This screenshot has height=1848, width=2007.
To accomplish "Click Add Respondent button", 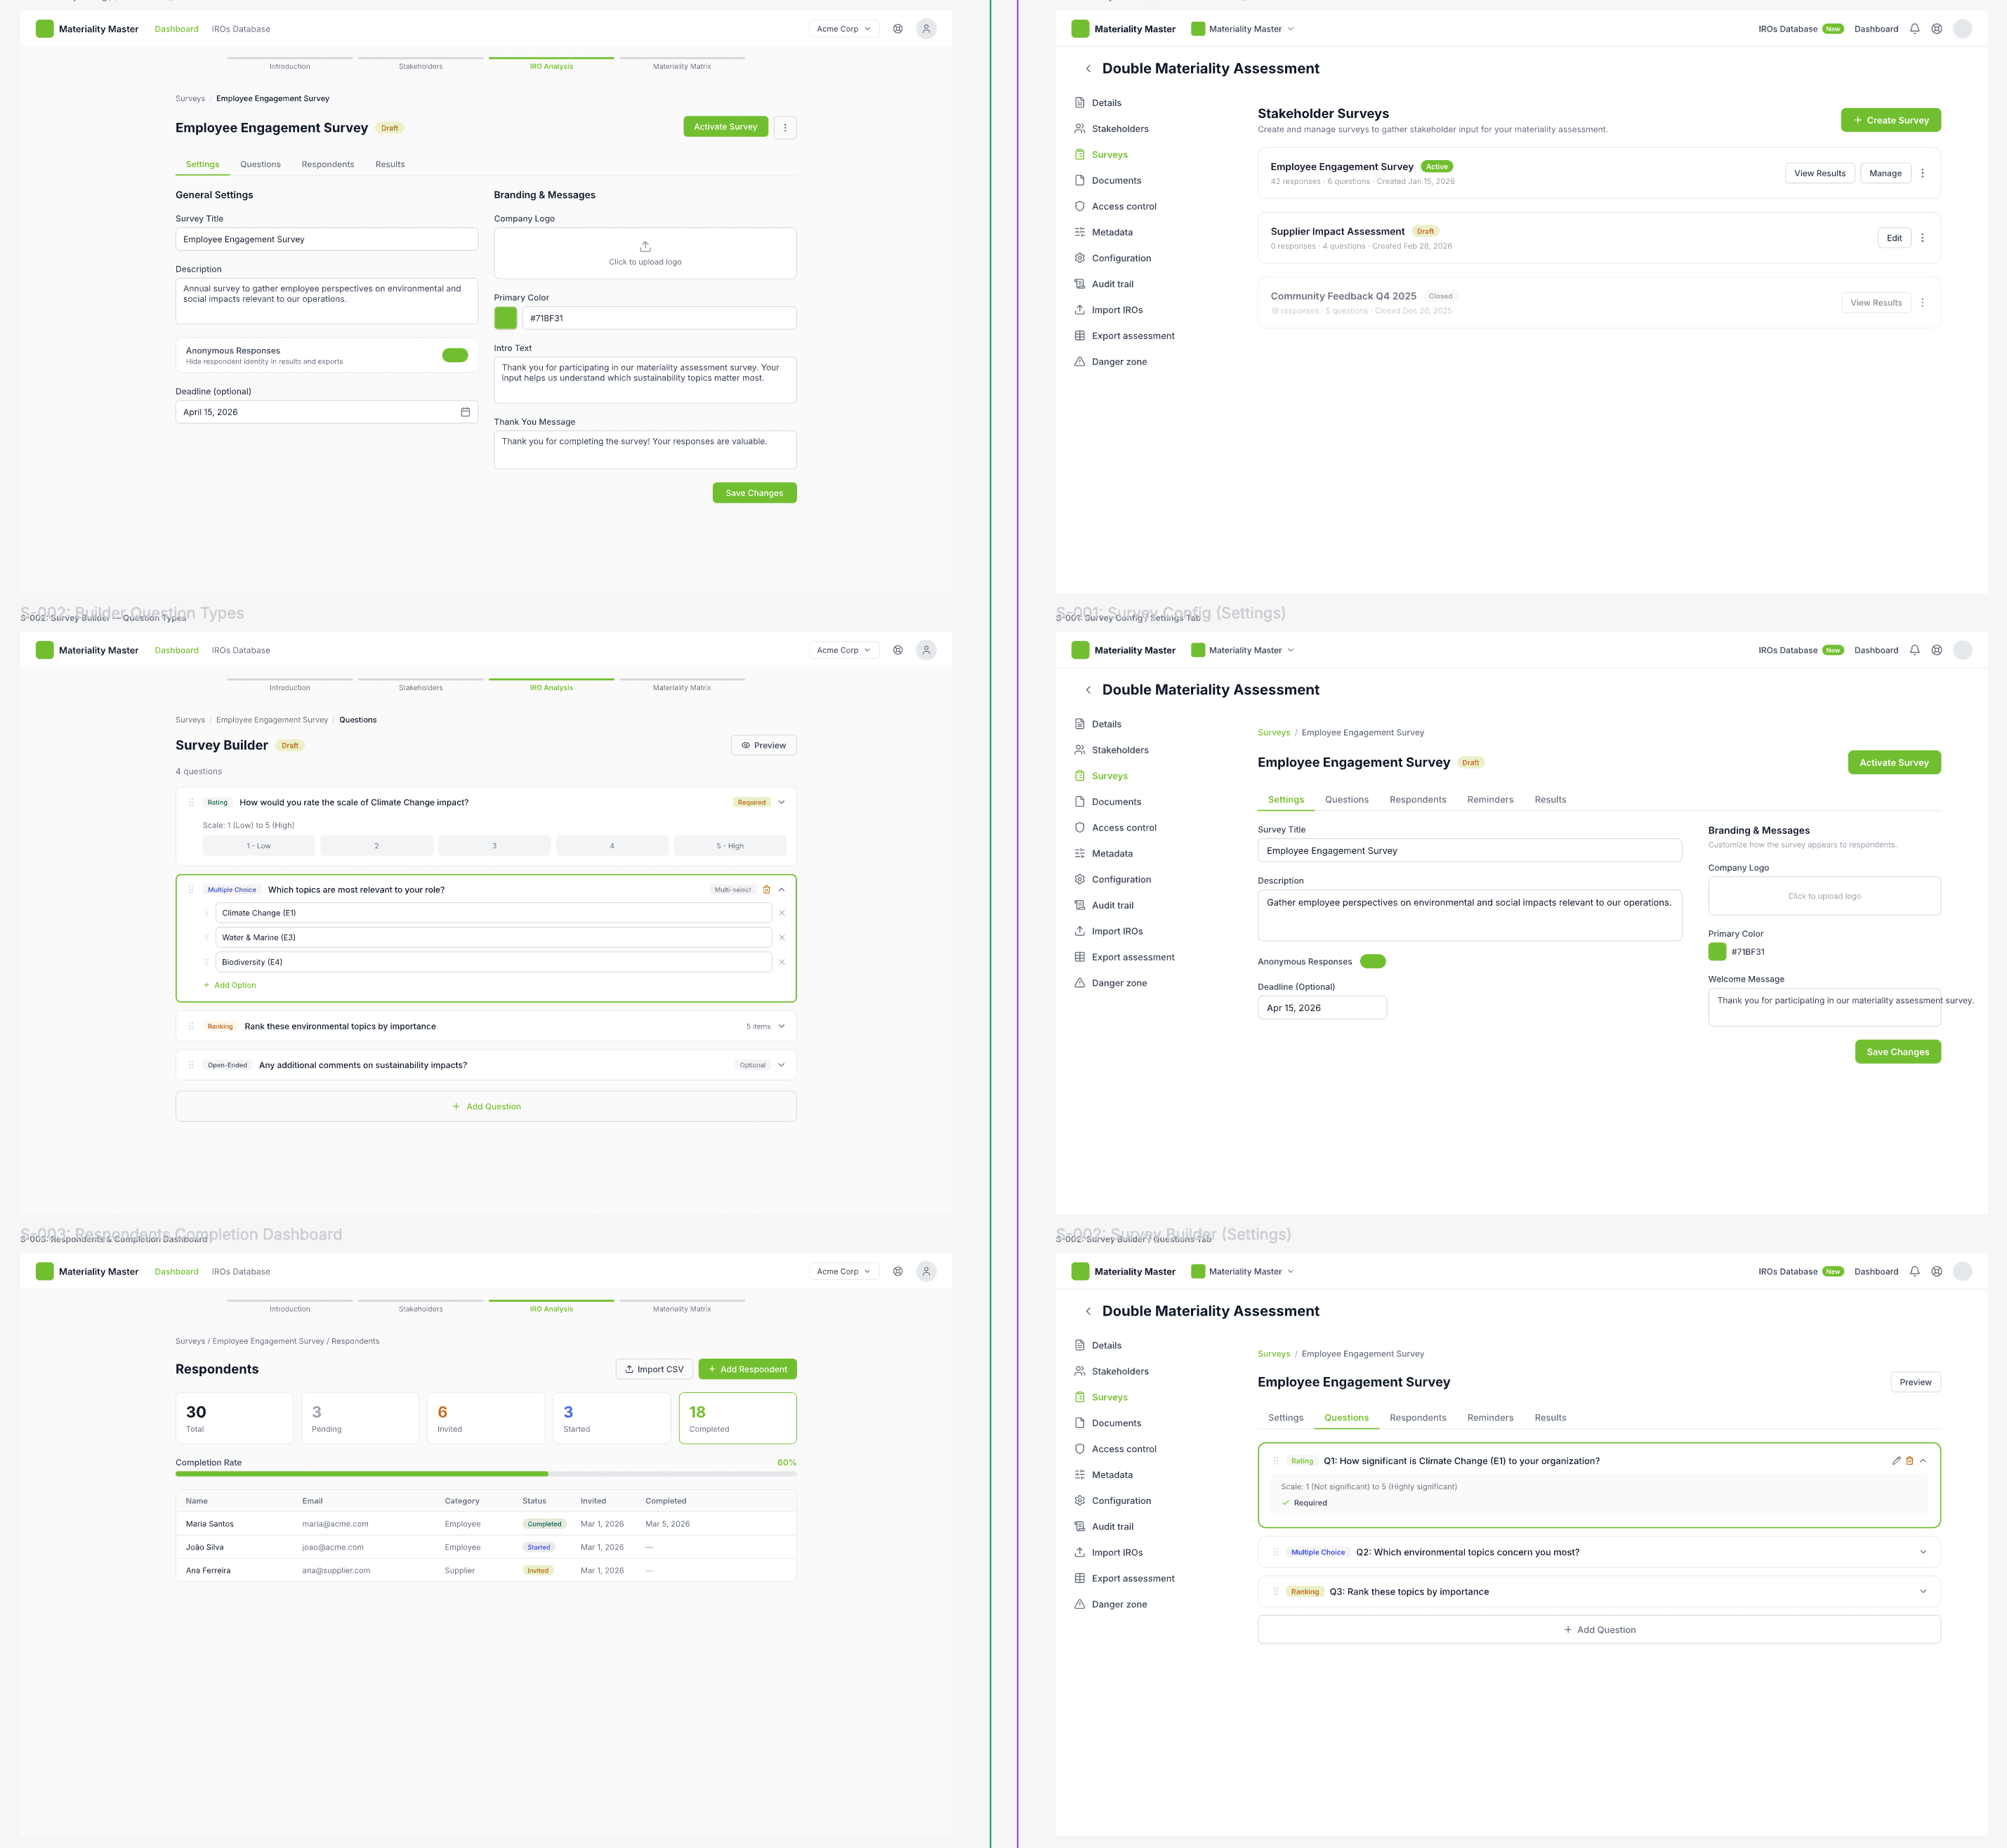I will [x=747, y=1369].
